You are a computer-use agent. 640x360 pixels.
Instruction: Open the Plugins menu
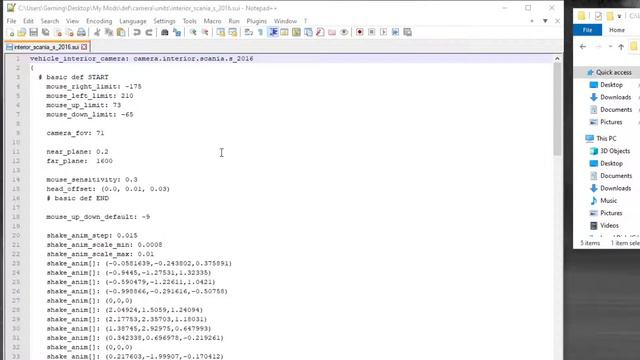(x=256, y=21)
